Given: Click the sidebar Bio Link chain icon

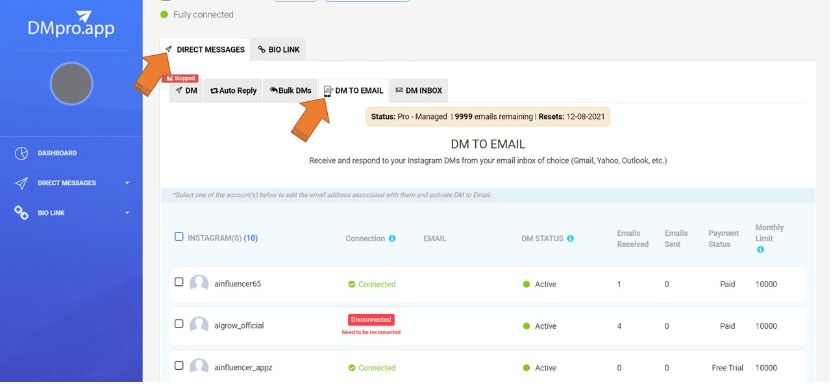Looking at the screenshot, I should click(x=21, y=213).
